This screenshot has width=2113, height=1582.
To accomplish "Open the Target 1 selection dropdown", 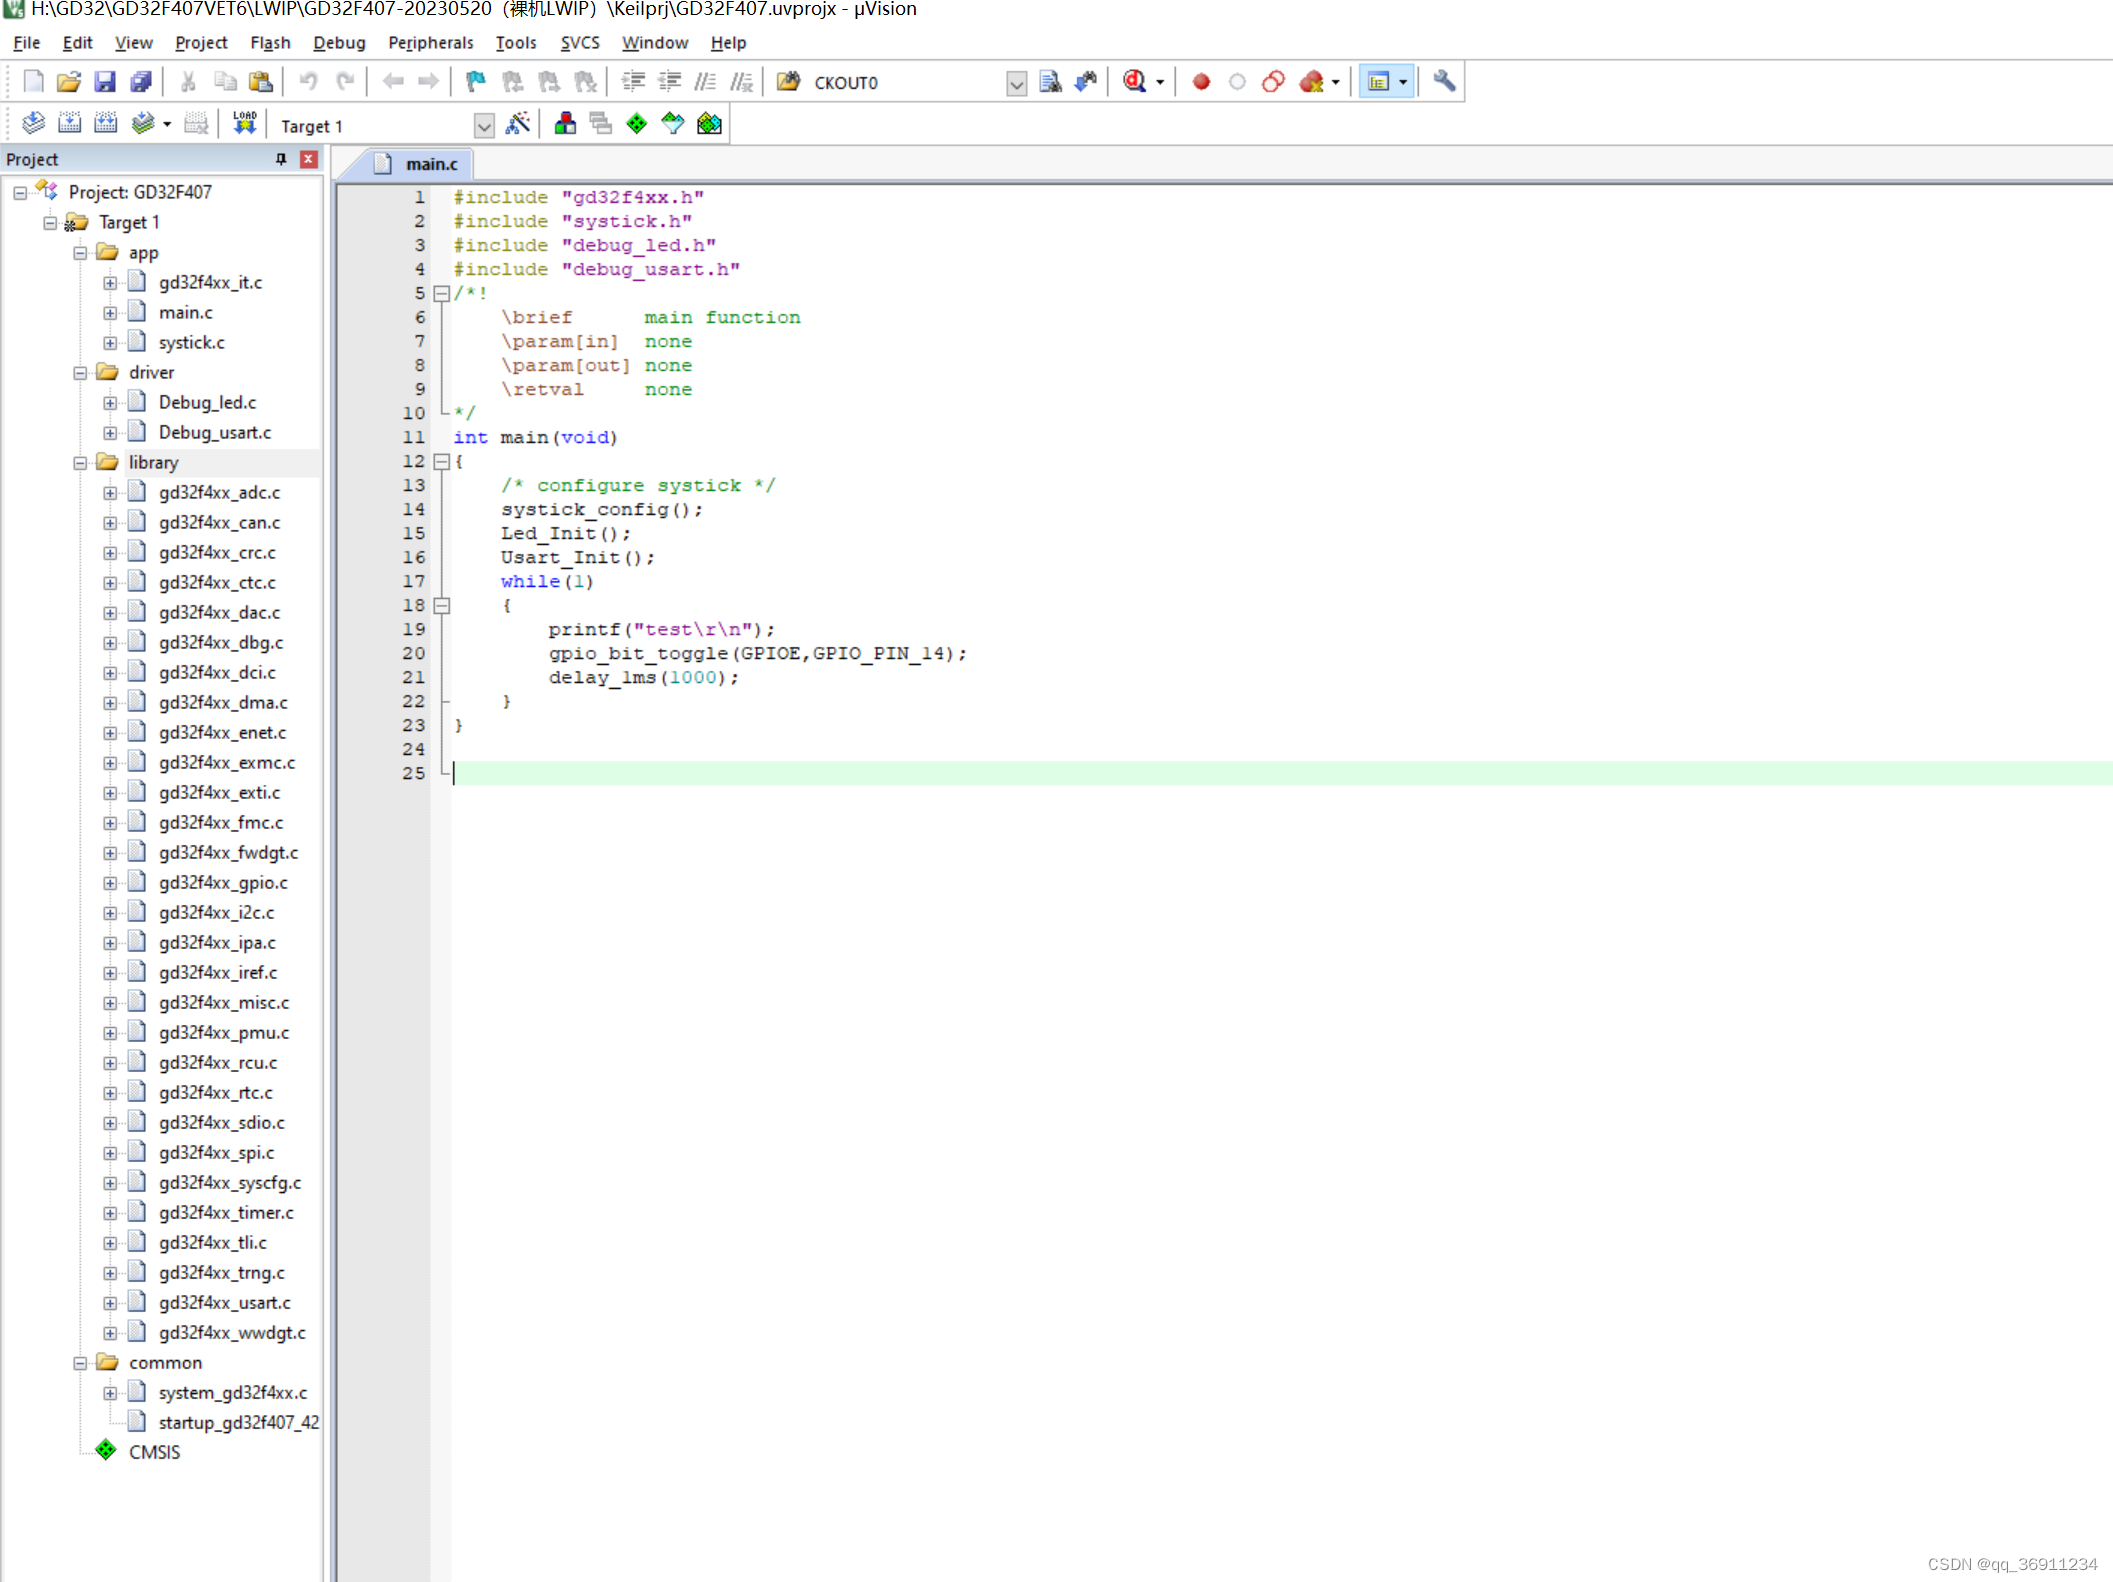I will (484, 126).
